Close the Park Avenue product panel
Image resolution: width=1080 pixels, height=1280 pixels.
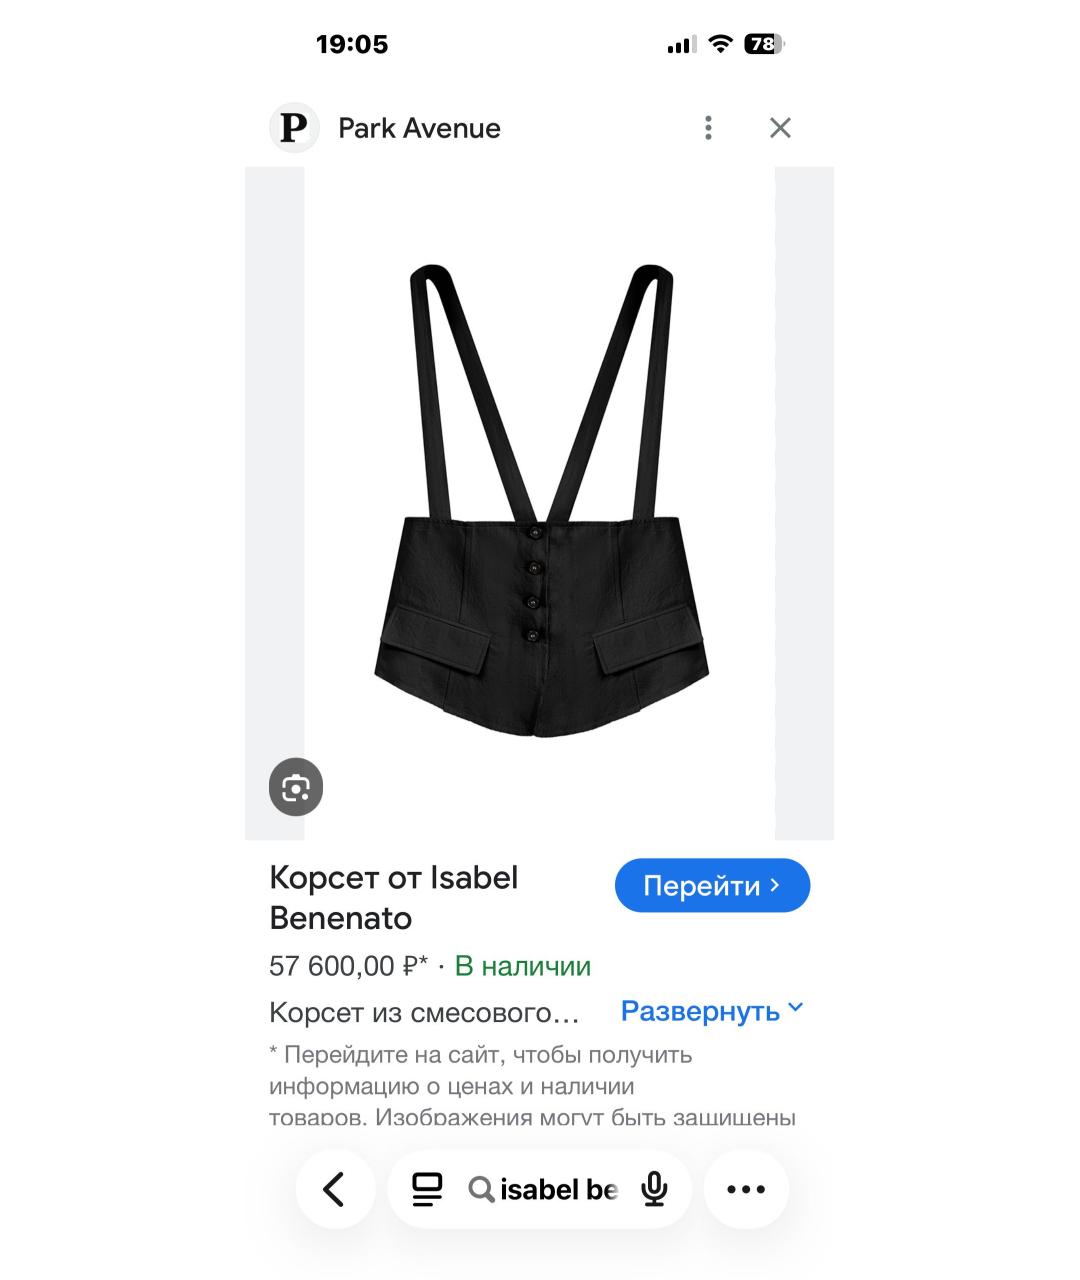(780, 128)
